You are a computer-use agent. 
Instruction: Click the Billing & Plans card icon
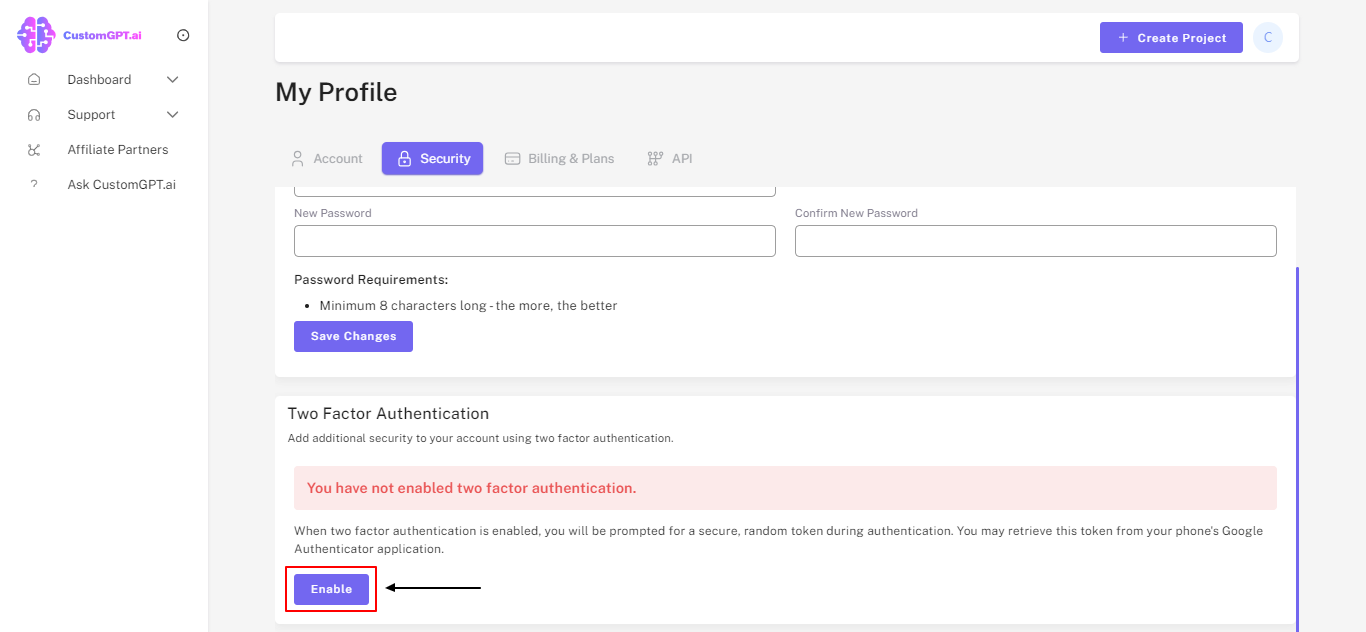pyautogui.click(x=512, y=158)
